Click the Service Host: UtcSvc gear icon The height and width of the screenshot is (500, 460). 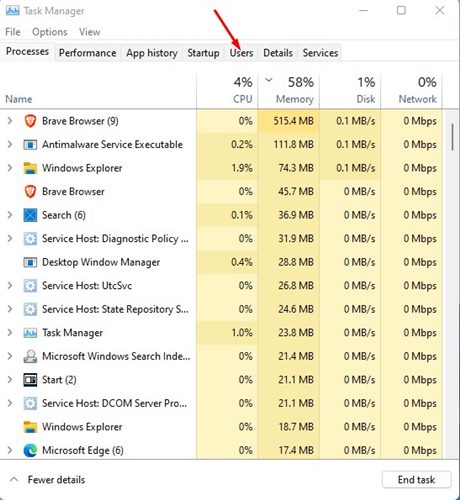[30, 286]
